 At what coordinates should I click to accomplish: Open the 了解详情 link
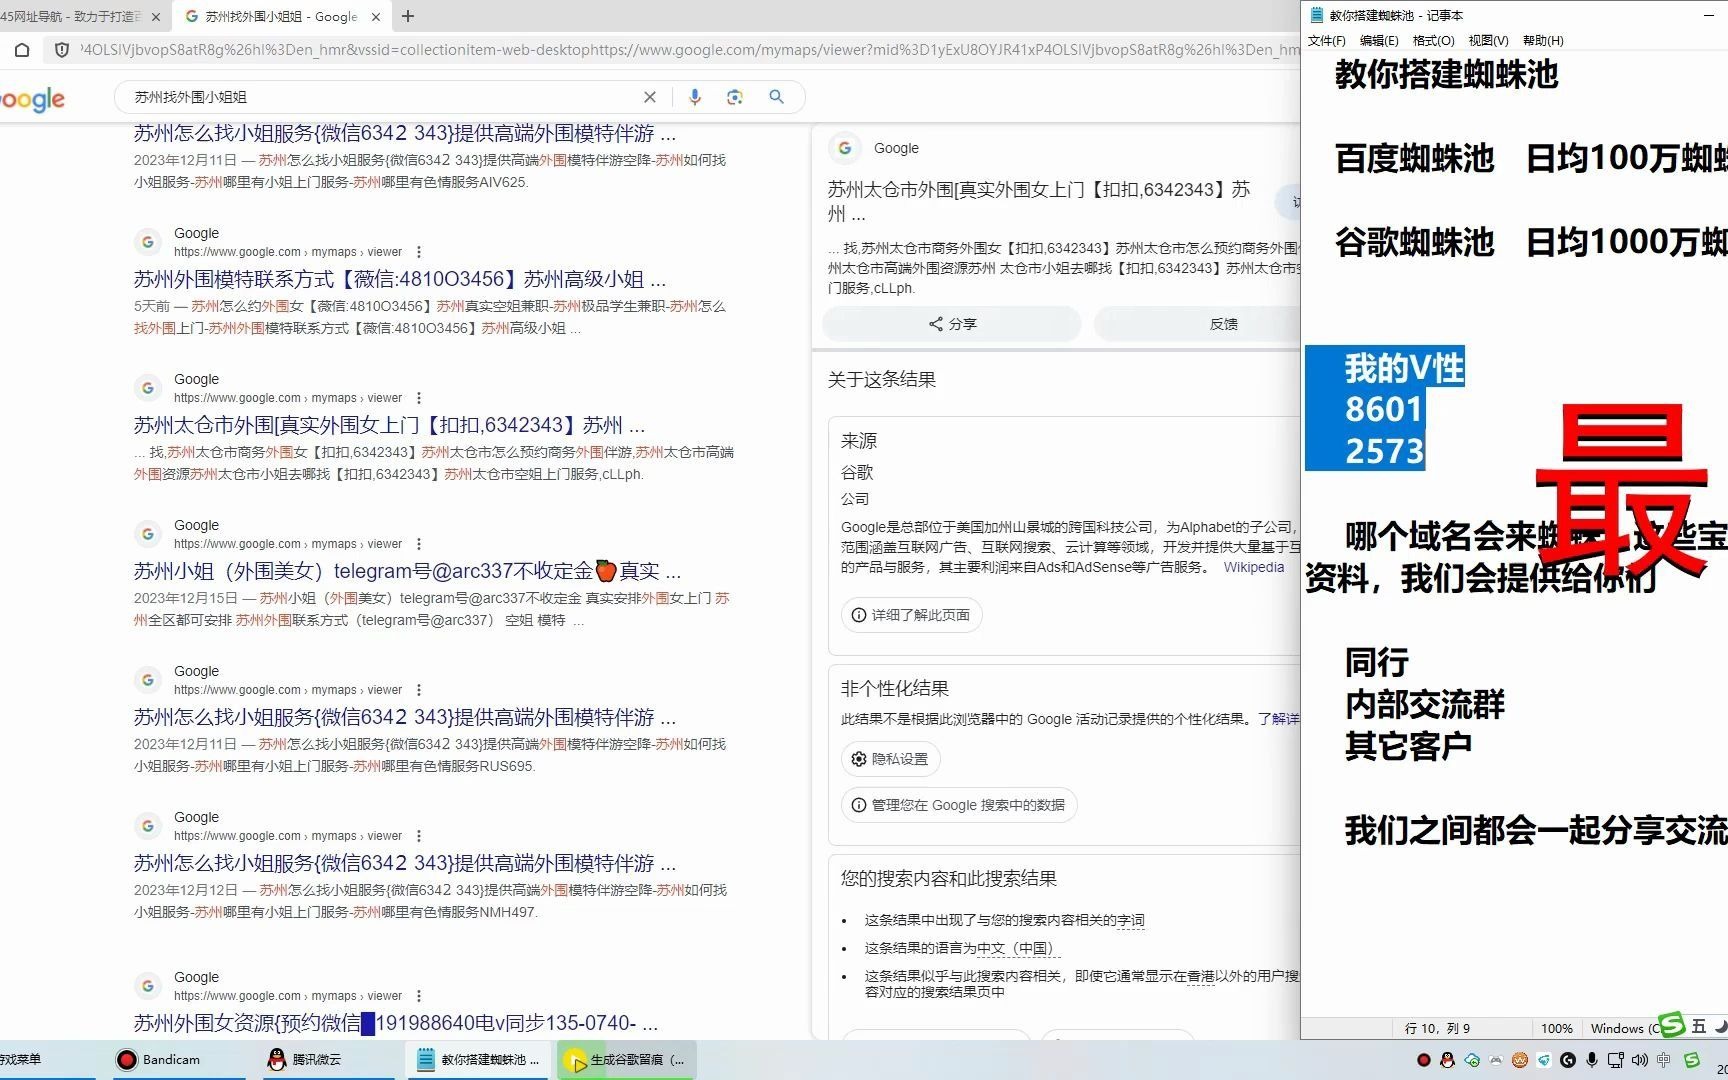click(x=1279, y=719)
